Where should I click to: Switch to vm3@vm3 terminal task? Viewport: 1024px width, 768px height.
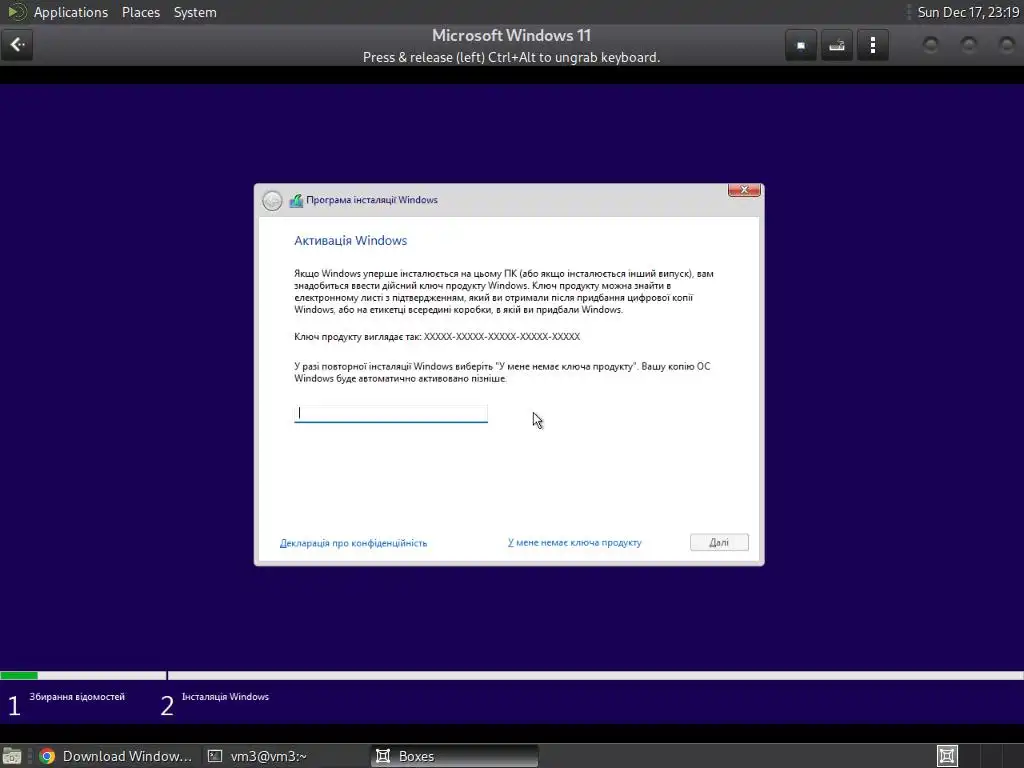(258, 756)
